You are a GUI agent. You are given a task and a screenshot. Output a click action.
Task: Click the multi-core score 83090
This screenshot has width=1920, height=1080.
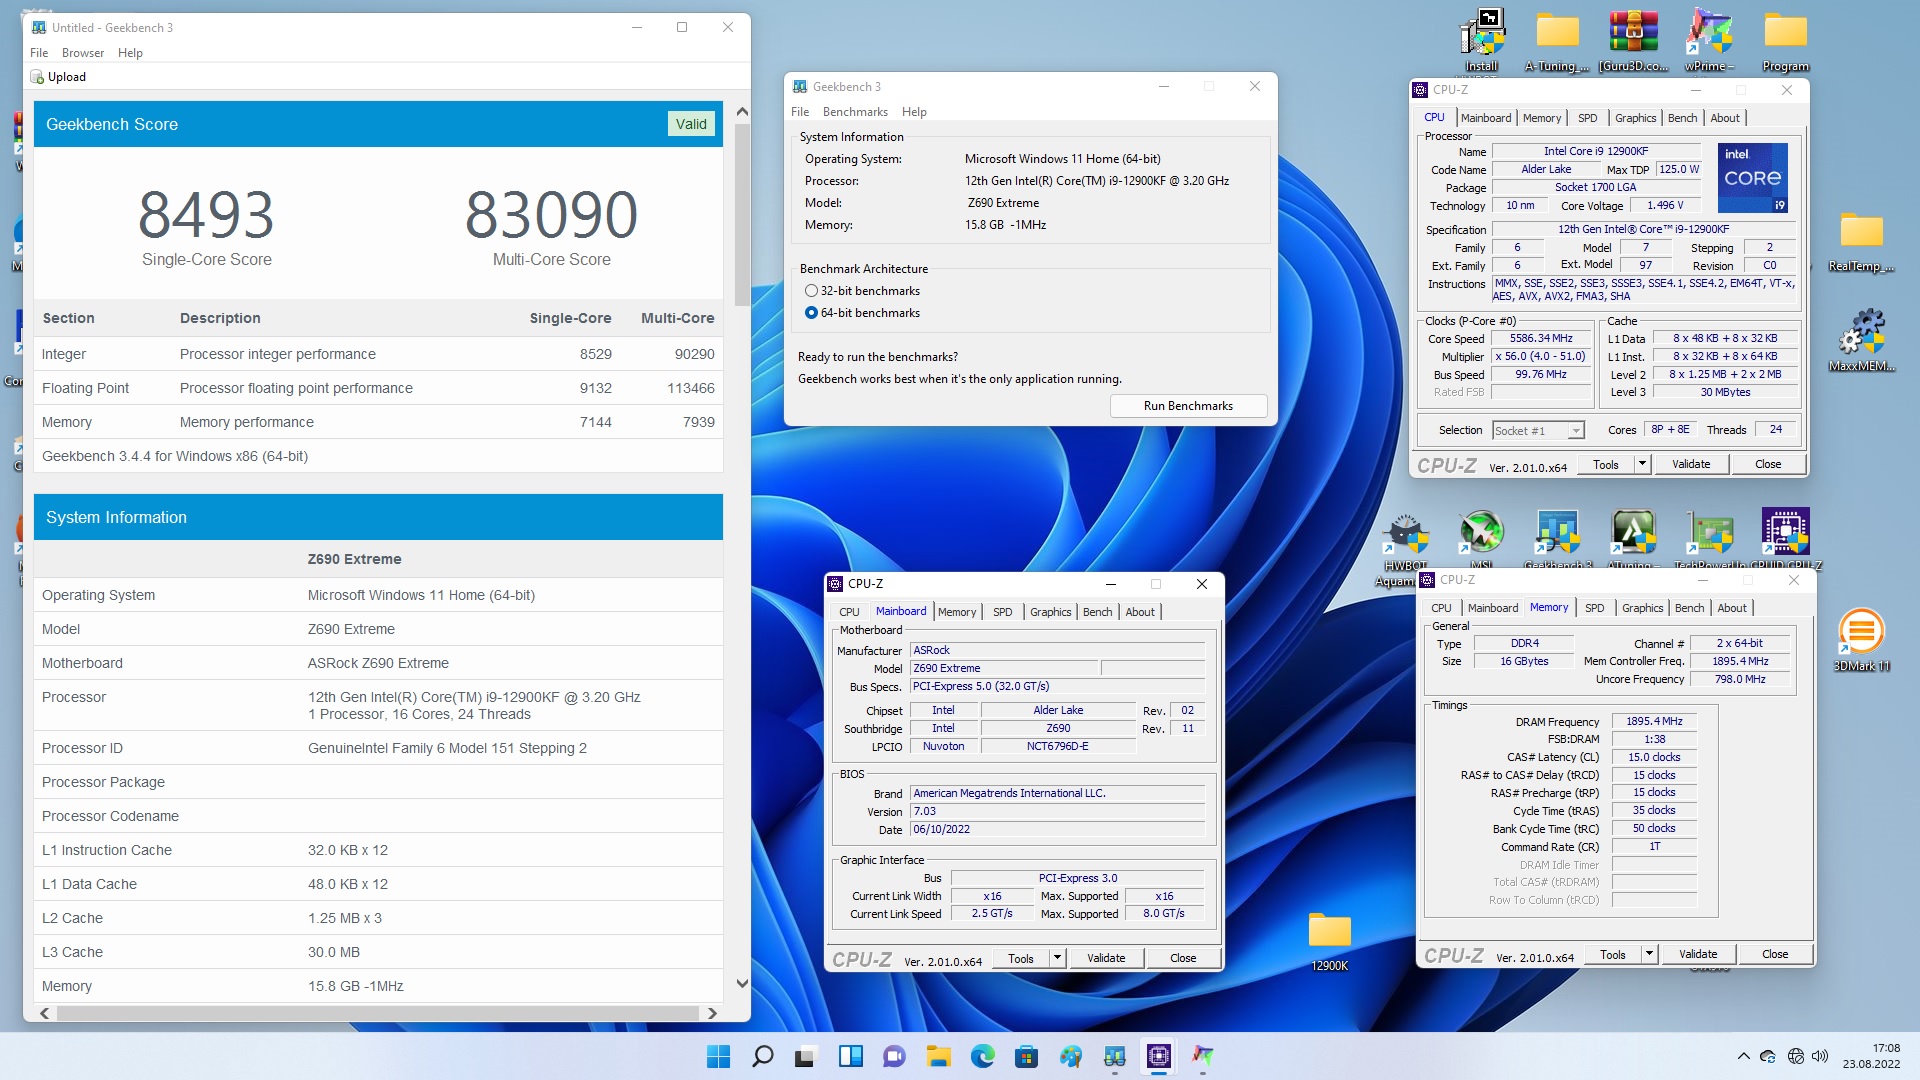551,215
